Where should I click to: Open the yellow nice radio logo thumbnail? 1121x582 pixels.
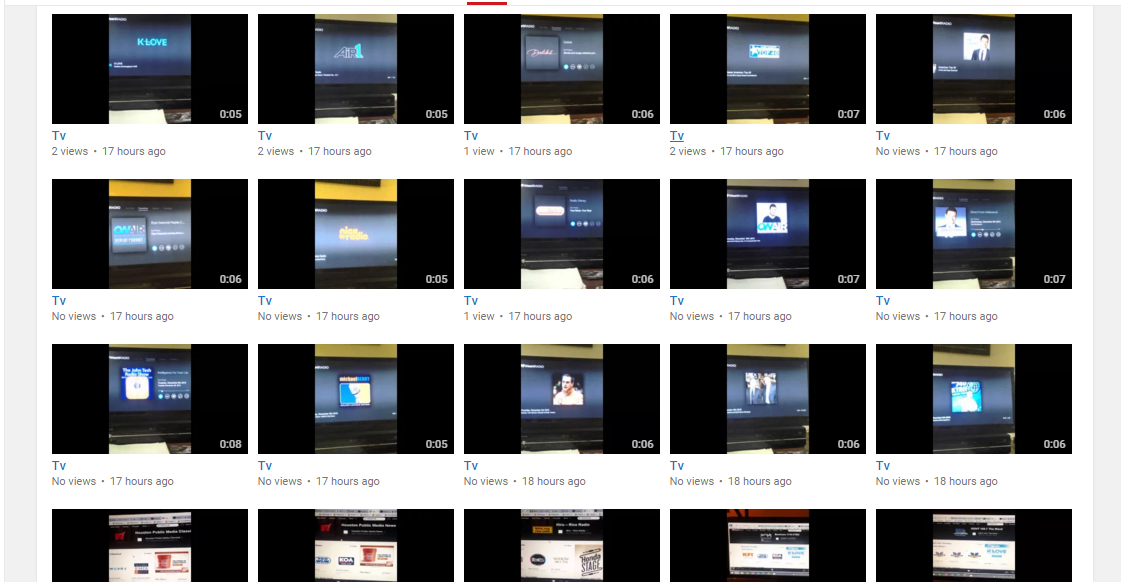coord(356,234)
